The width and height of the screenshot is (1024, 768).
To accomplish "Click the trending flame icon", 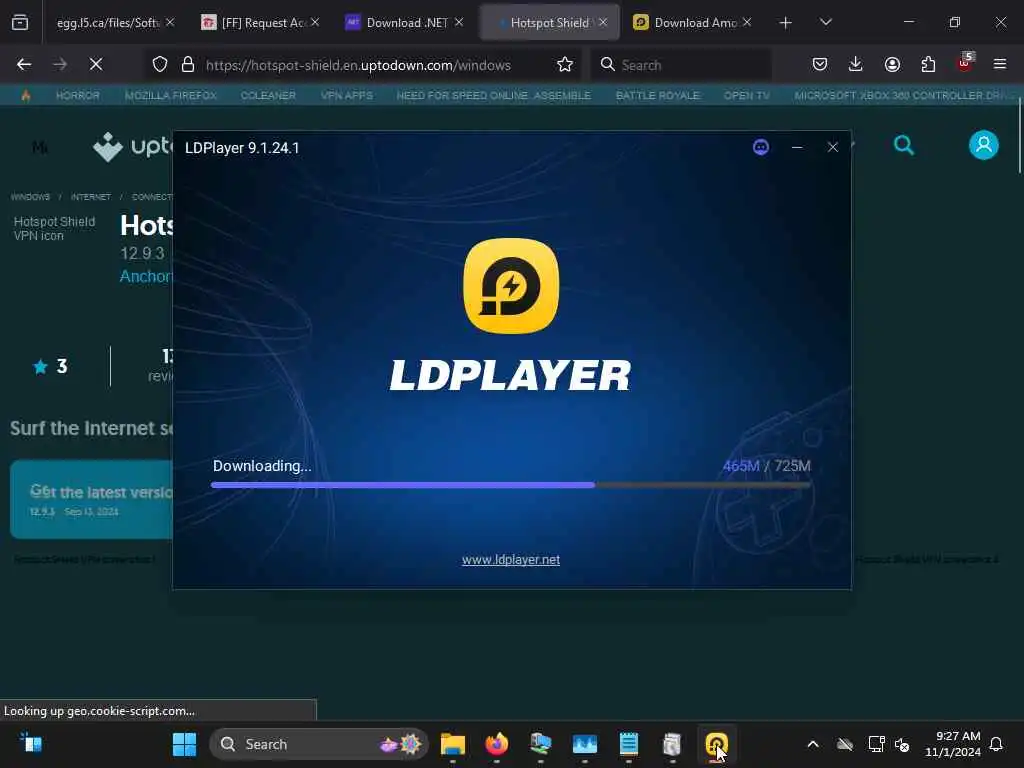I will [26, 96].
